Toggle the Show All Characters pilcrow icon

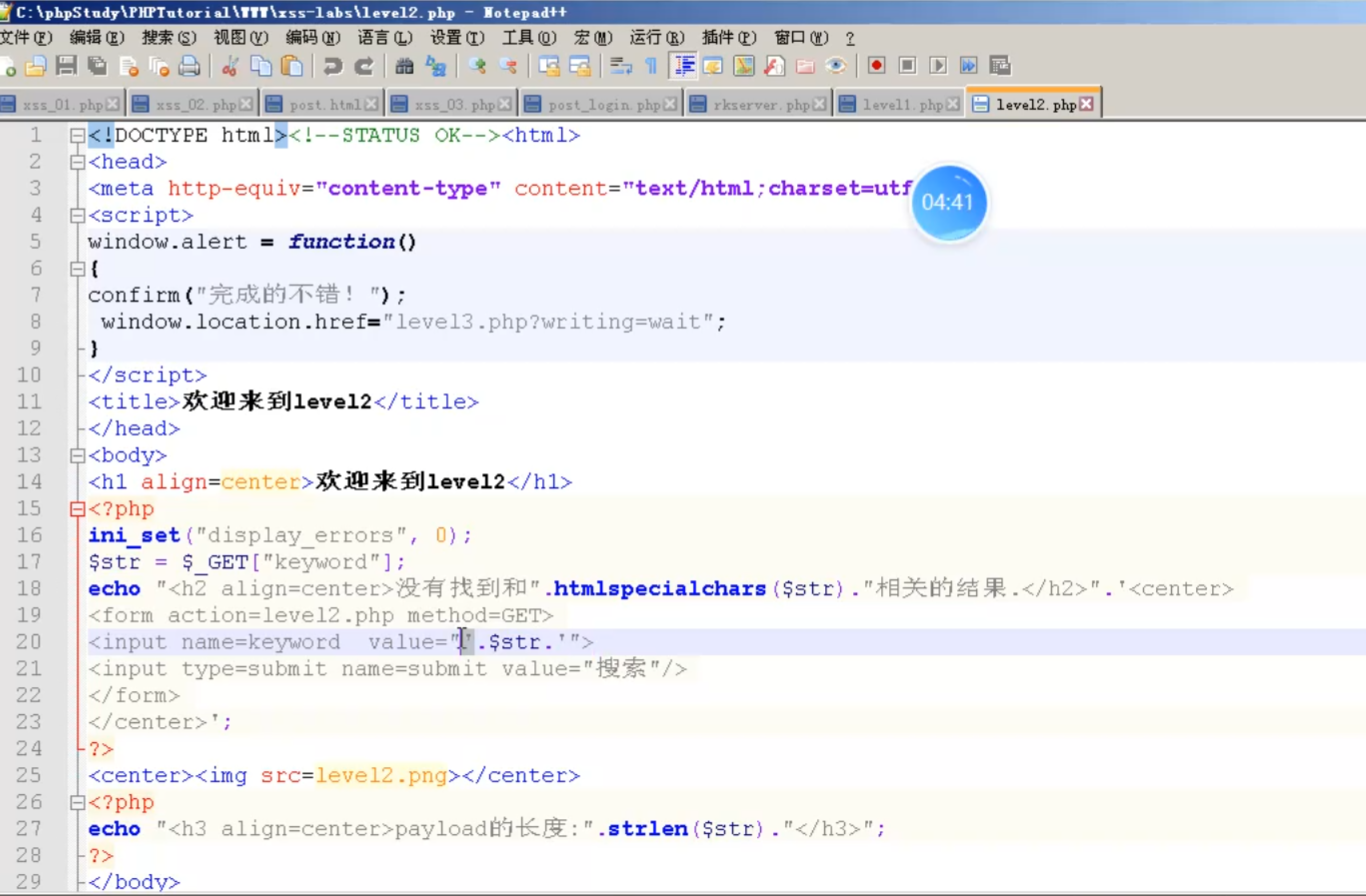[651, 65]
